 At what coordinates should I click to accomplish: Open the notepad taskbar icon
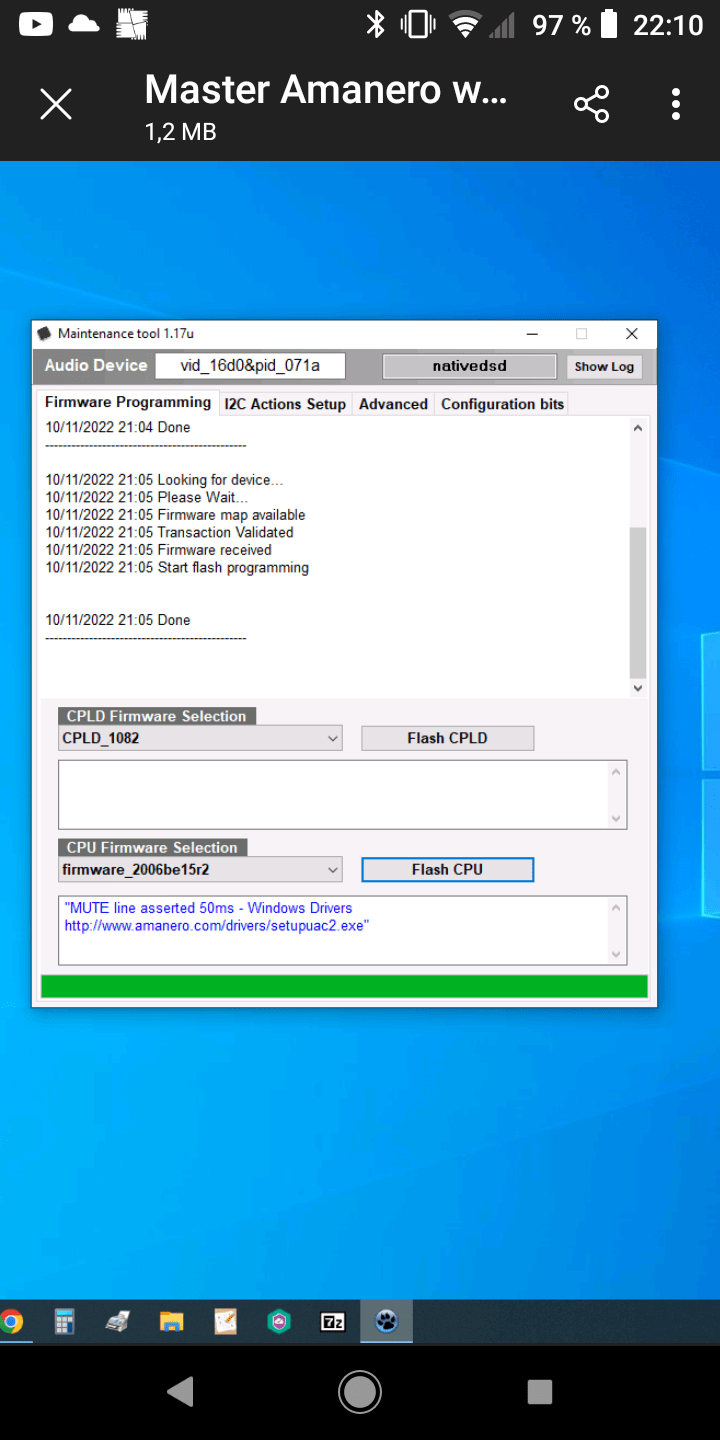[225, 1322]
